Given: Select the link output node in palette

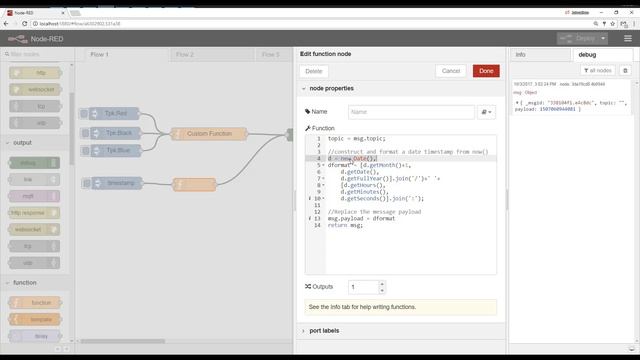Looking at the screenshot, I should (34, 180).
